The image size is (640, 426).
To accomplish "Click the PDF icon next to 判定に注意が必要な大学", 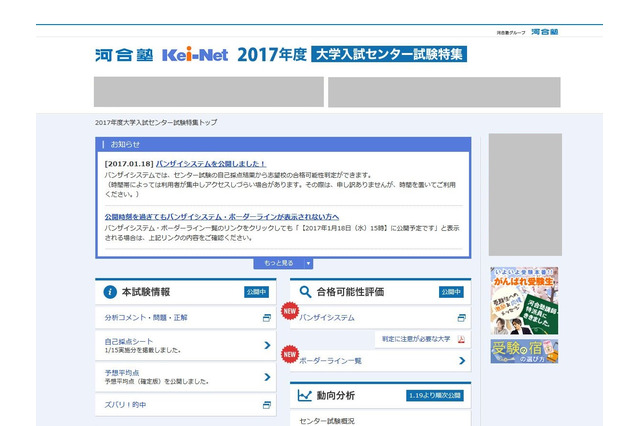I will pyautogui.click(x=461, y=339).
